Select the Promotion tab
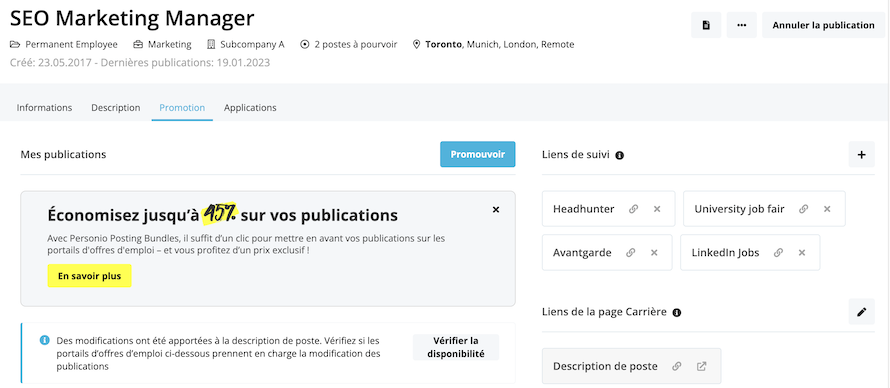The height and width of the screenshot is (388, 890). click(x=182, y=108)
